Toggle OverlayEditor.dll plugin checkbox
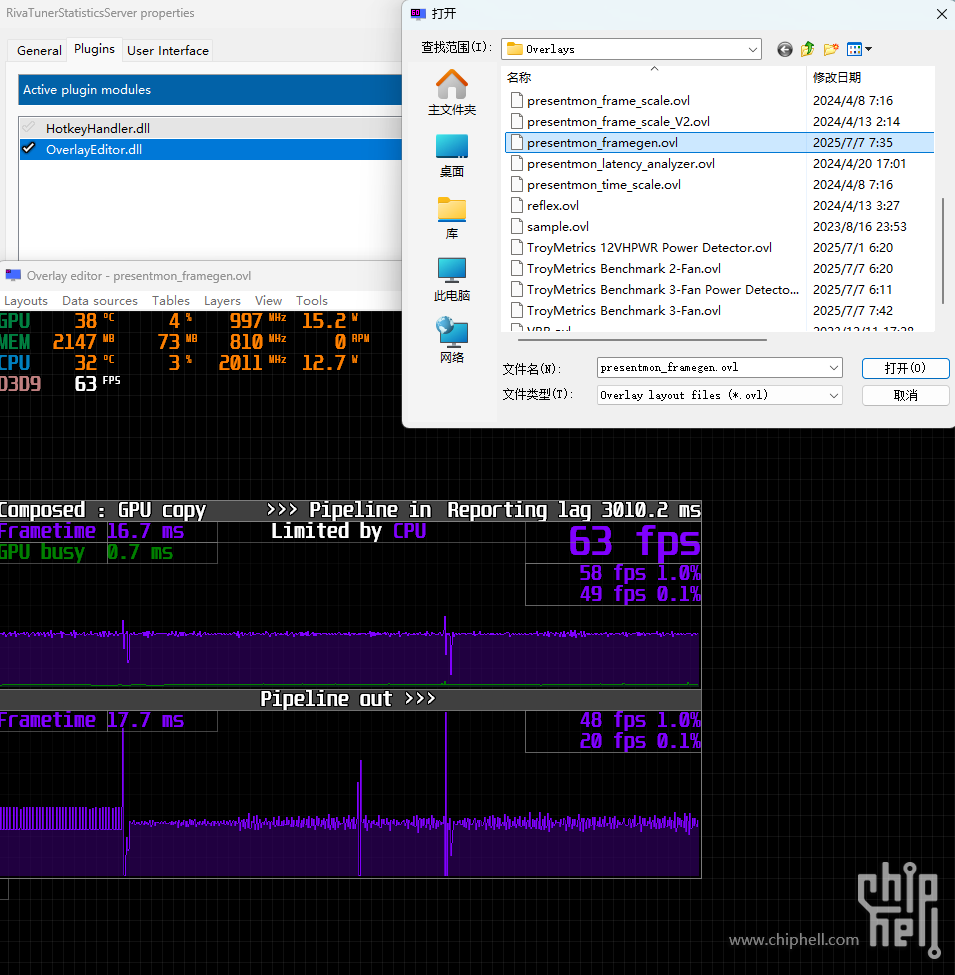 pos(29,149)
